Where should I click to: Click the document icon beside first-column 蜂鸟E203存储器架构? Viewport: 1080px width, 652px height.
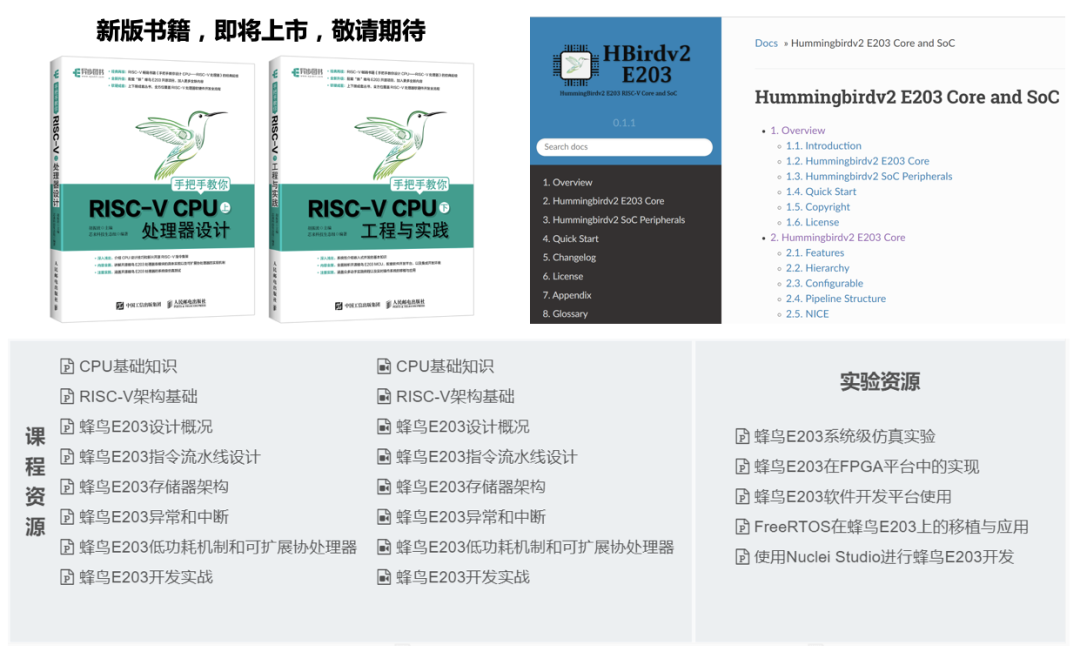67,487
